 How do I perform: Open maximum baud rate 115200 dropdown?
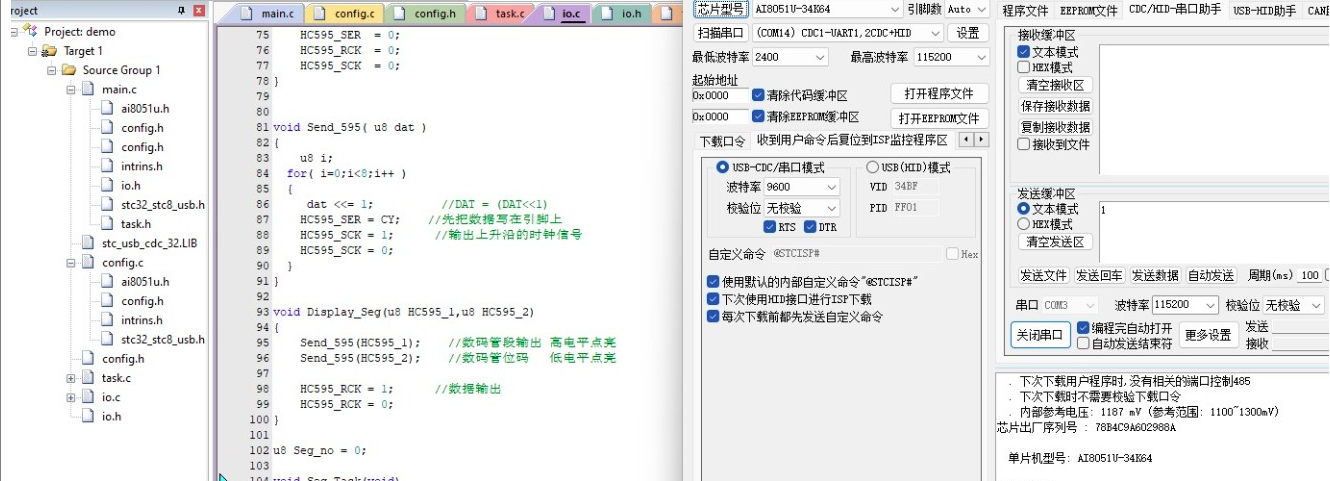coord(982,57)
